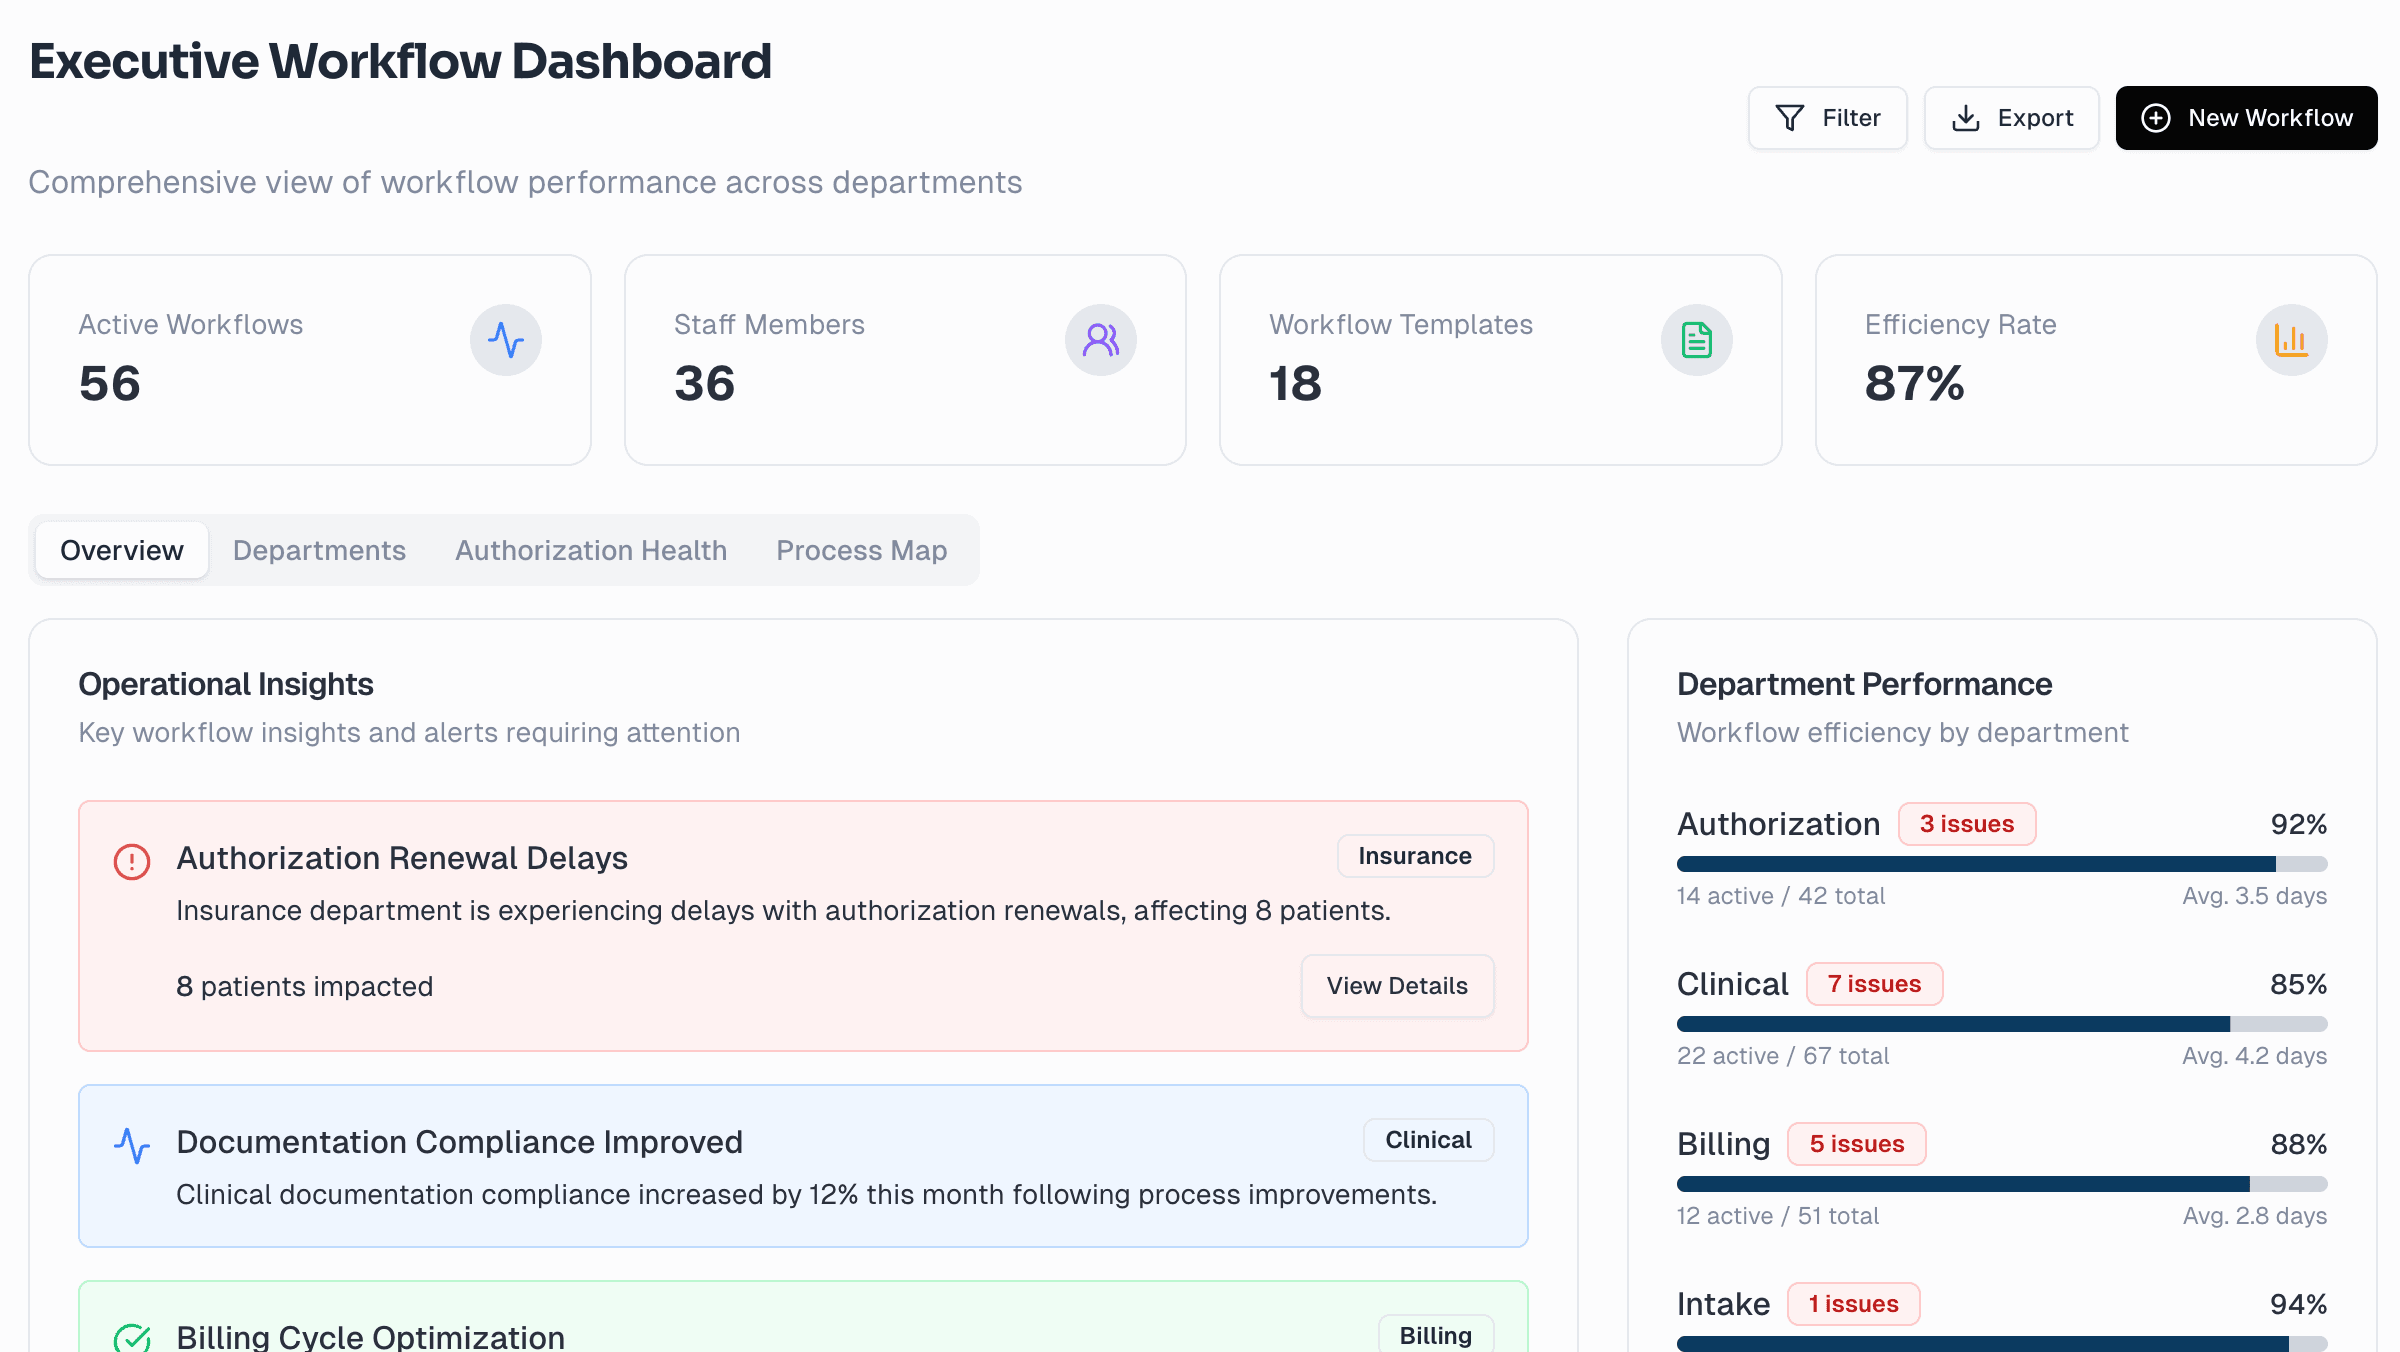Click the 7 issues badge next to Clinical
Image resolution: width=2400 pixels, height=1352 pixels.
click(x=1873, y=983)
